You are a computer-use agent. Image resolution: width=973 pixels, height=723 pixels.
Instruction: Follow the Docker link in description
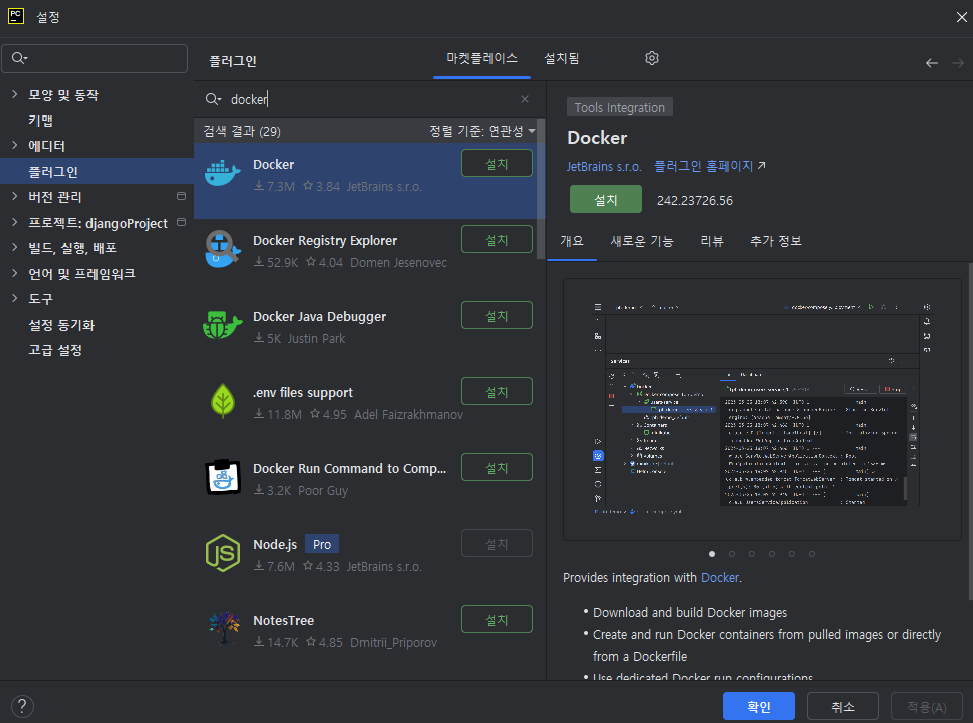tap(719, 578)
